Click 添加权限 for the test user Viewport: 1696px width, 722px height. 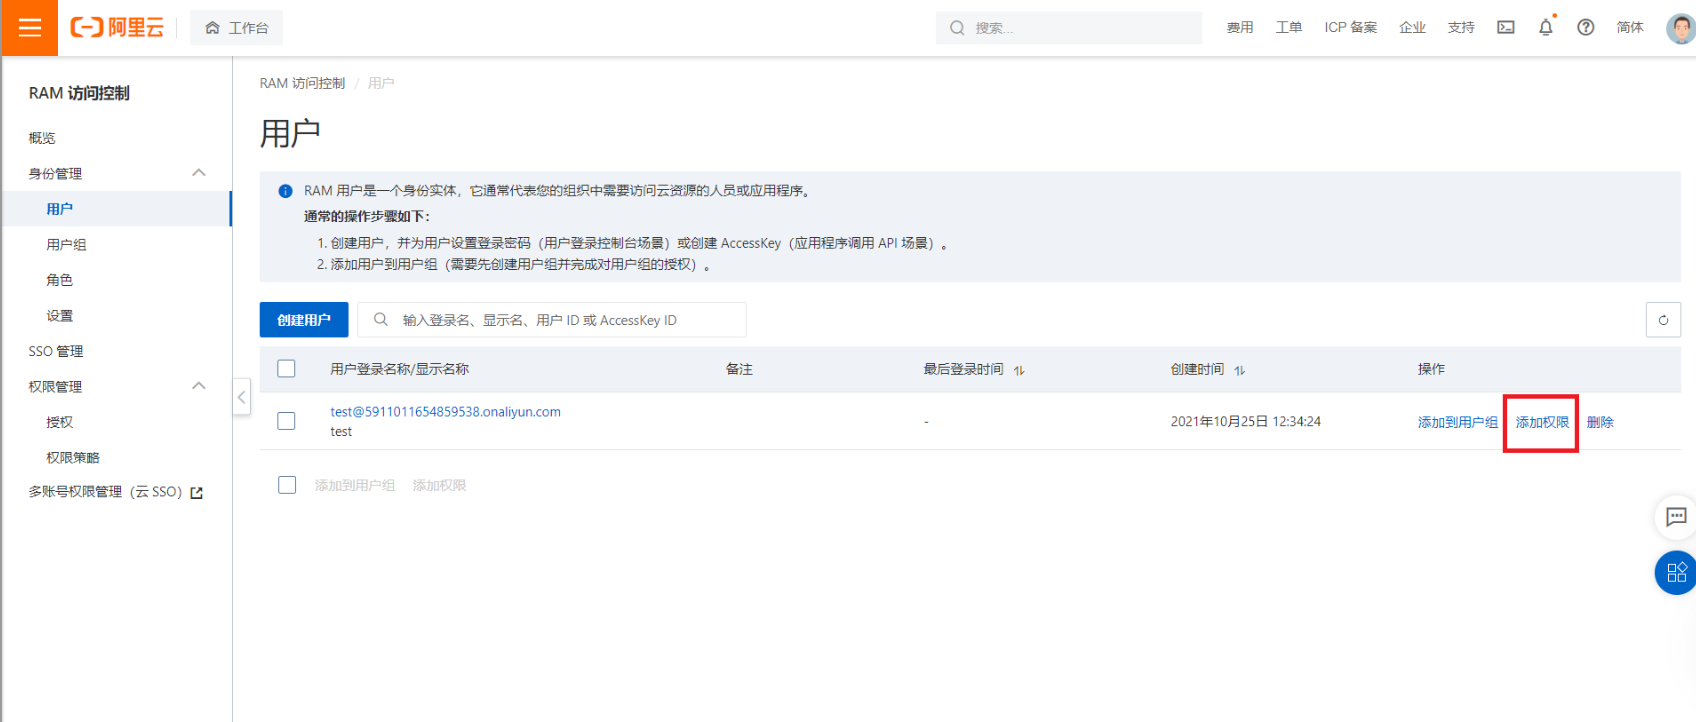click(x=1541, y=423)
